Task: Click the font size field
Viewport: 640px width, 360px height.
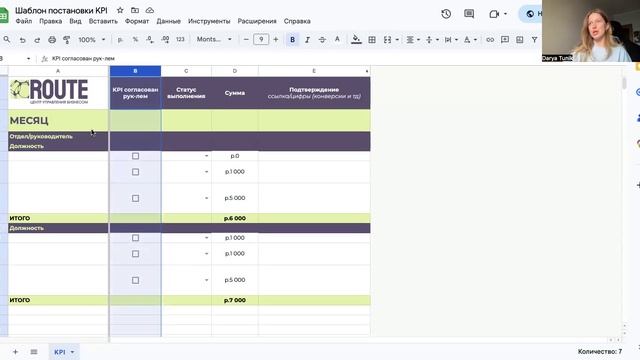Action: [261, 40]
